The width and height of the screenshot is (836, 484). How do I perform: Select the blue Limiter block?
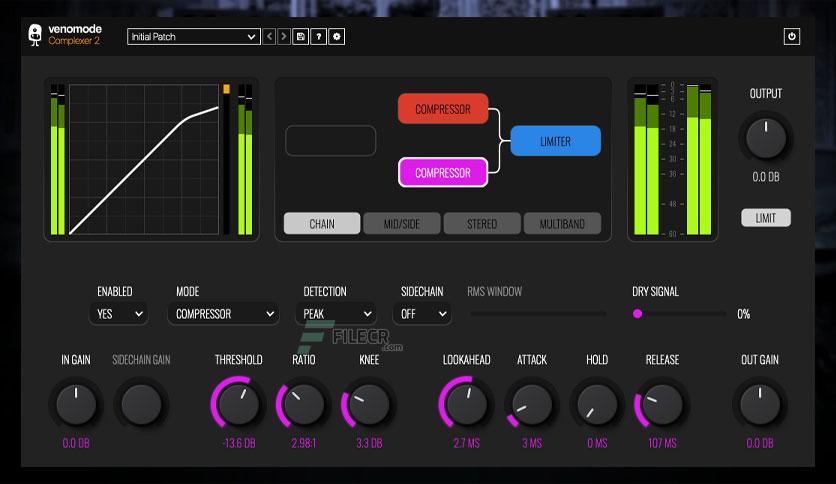[x=556, y=141]
